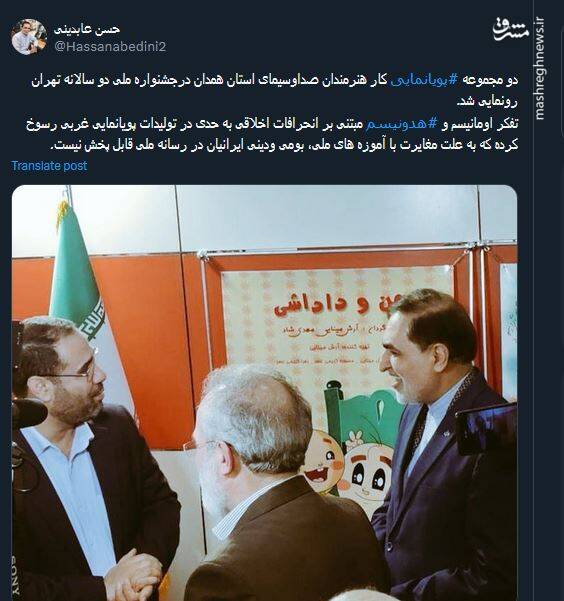Viewport: 564px width, 601px height.
Task: Click the vertical mashreghnews.ir watermark
Action: [x=540, y=68]
